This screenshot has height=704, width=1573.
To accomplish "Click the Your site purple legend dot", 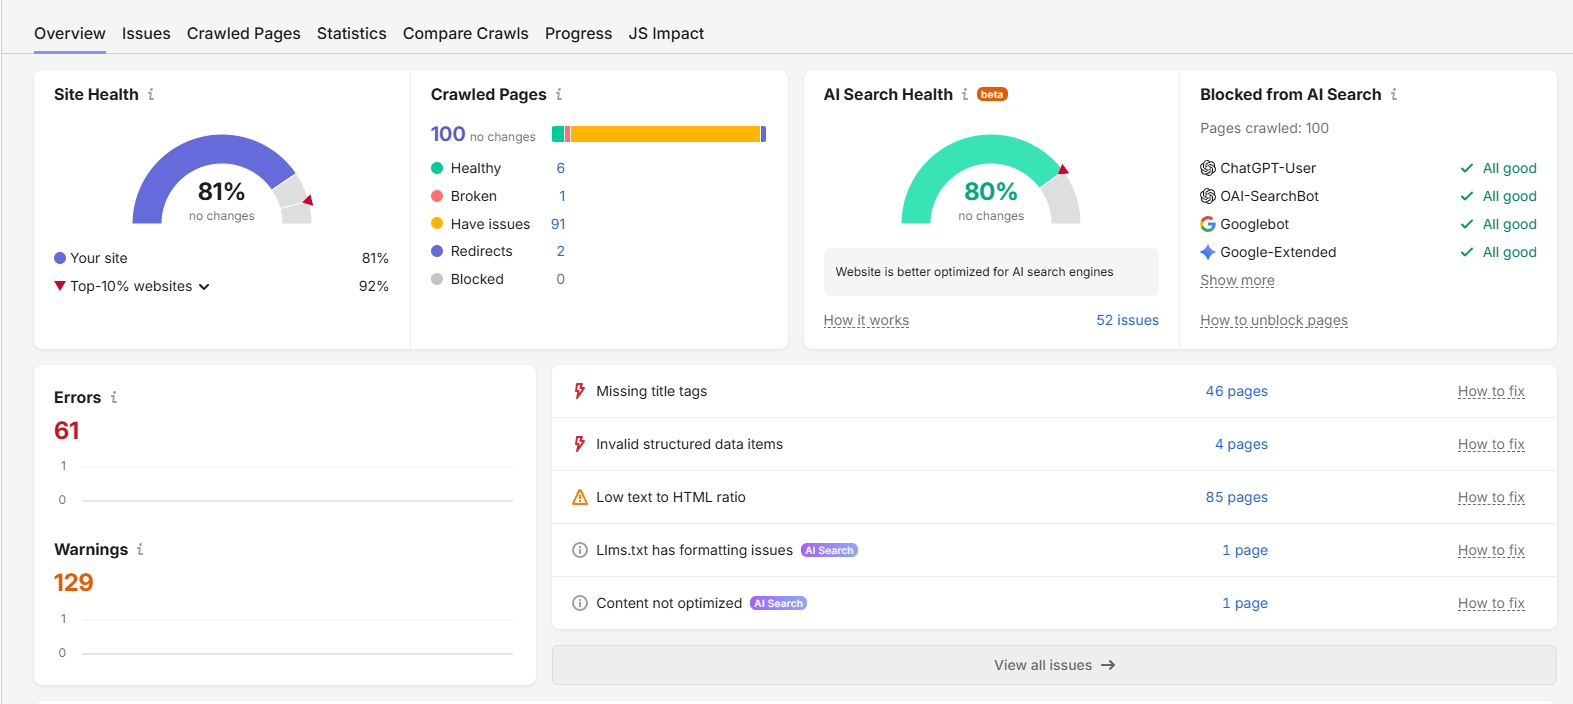I will [x=60, y=258].
